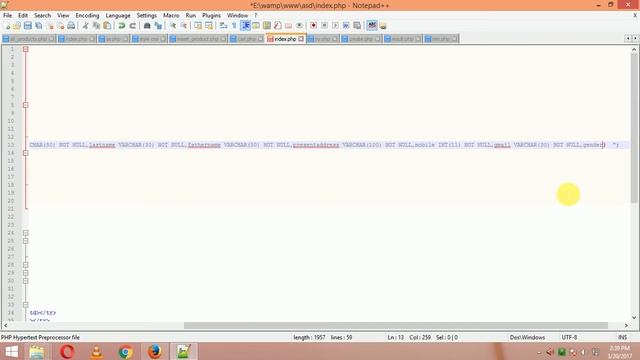Image resolution: width=640 pixels, height=360 pixels.
Task: Create a new document with New icon
Action: tap(7, 26)
